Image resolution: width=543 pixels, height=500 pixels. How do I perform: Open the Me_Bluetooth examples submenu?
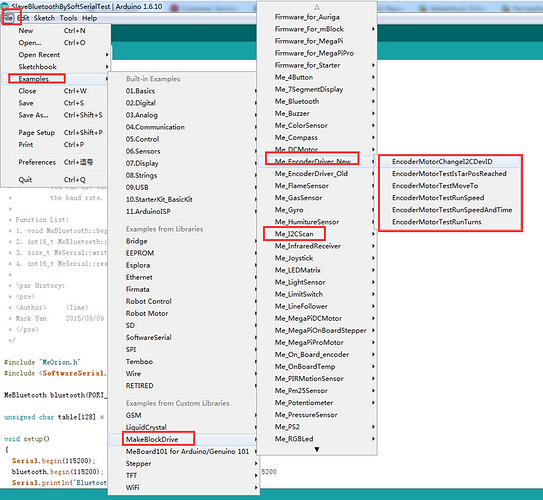[x=317, y=101]
